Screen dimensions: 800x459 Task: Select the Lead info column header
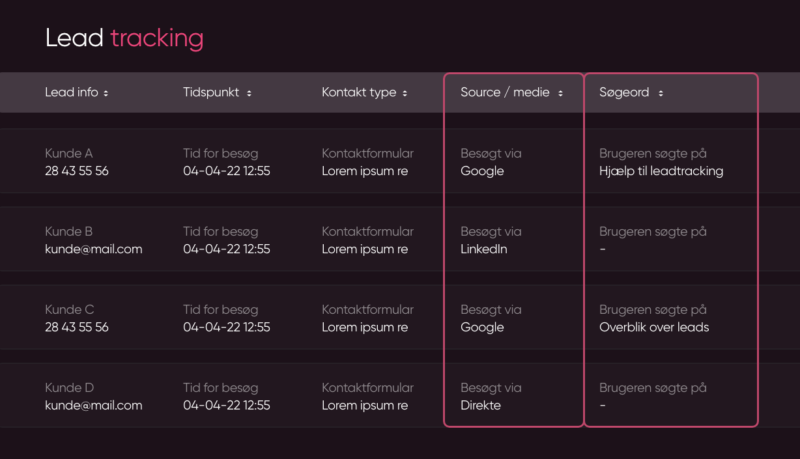(71, 92)
